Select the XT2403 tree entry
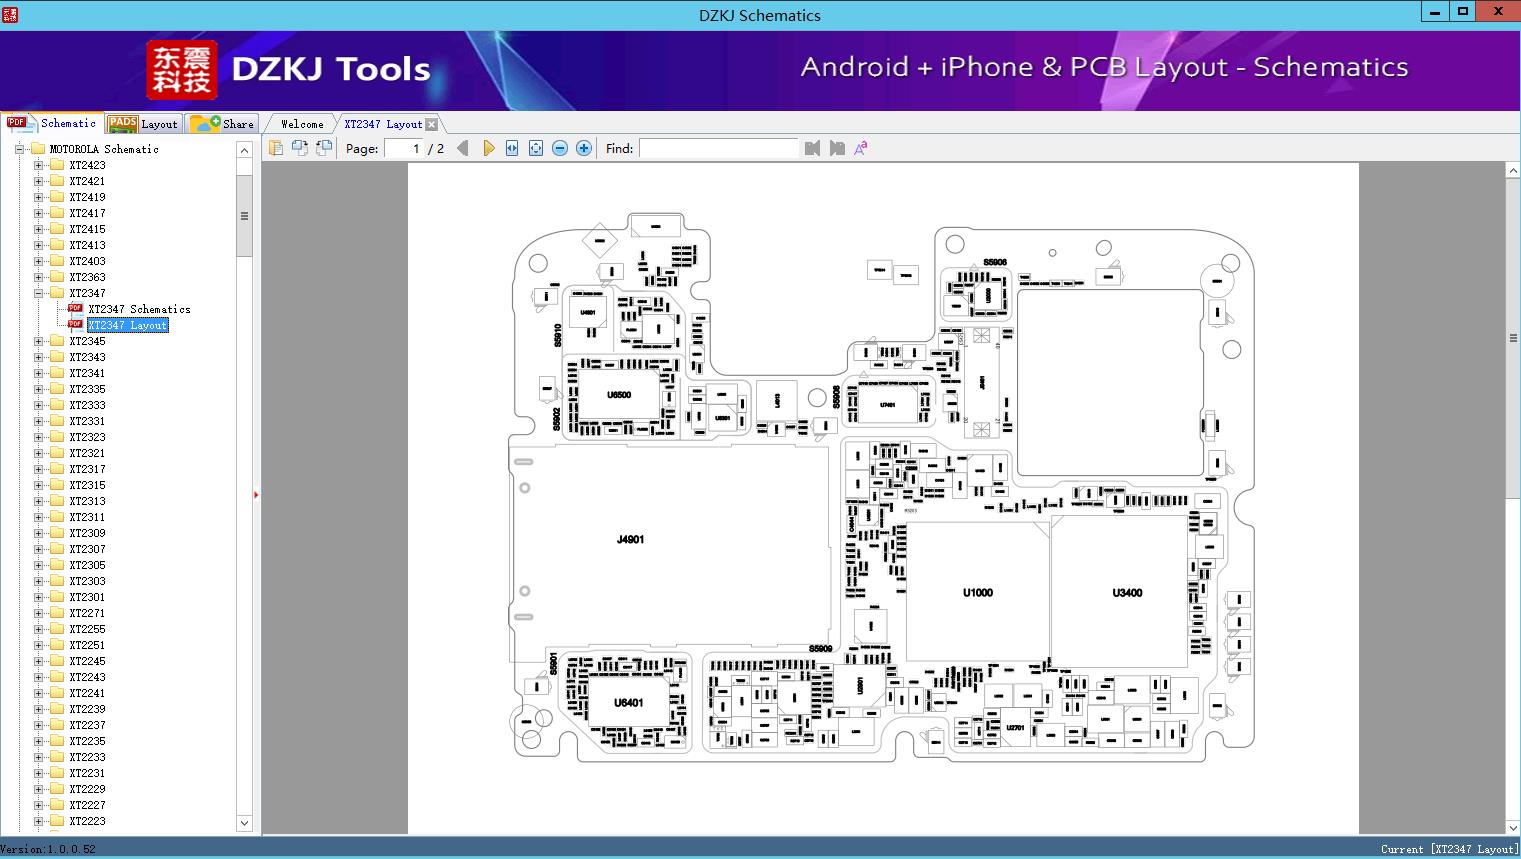 pyautogui.click(x=87, y=261)
